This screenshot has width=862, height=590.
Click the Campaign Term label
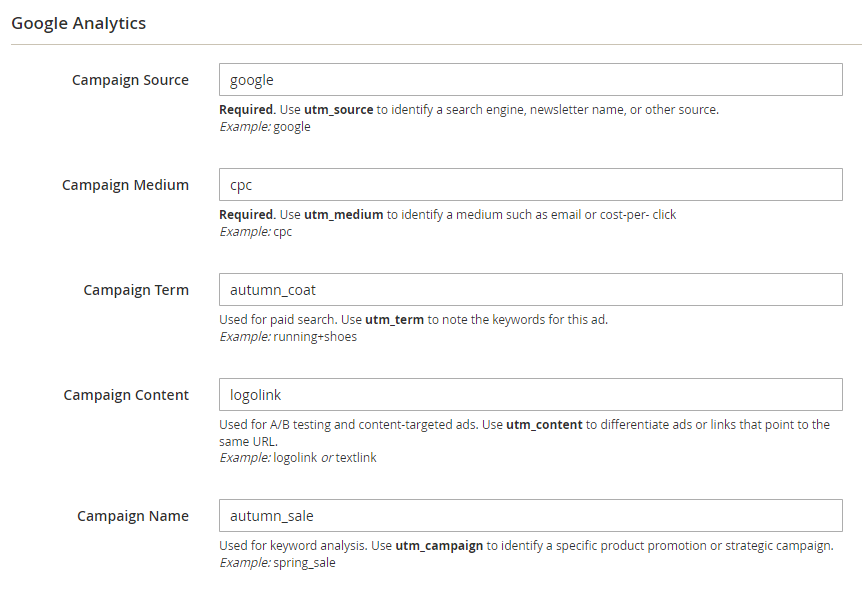(136, 290)
